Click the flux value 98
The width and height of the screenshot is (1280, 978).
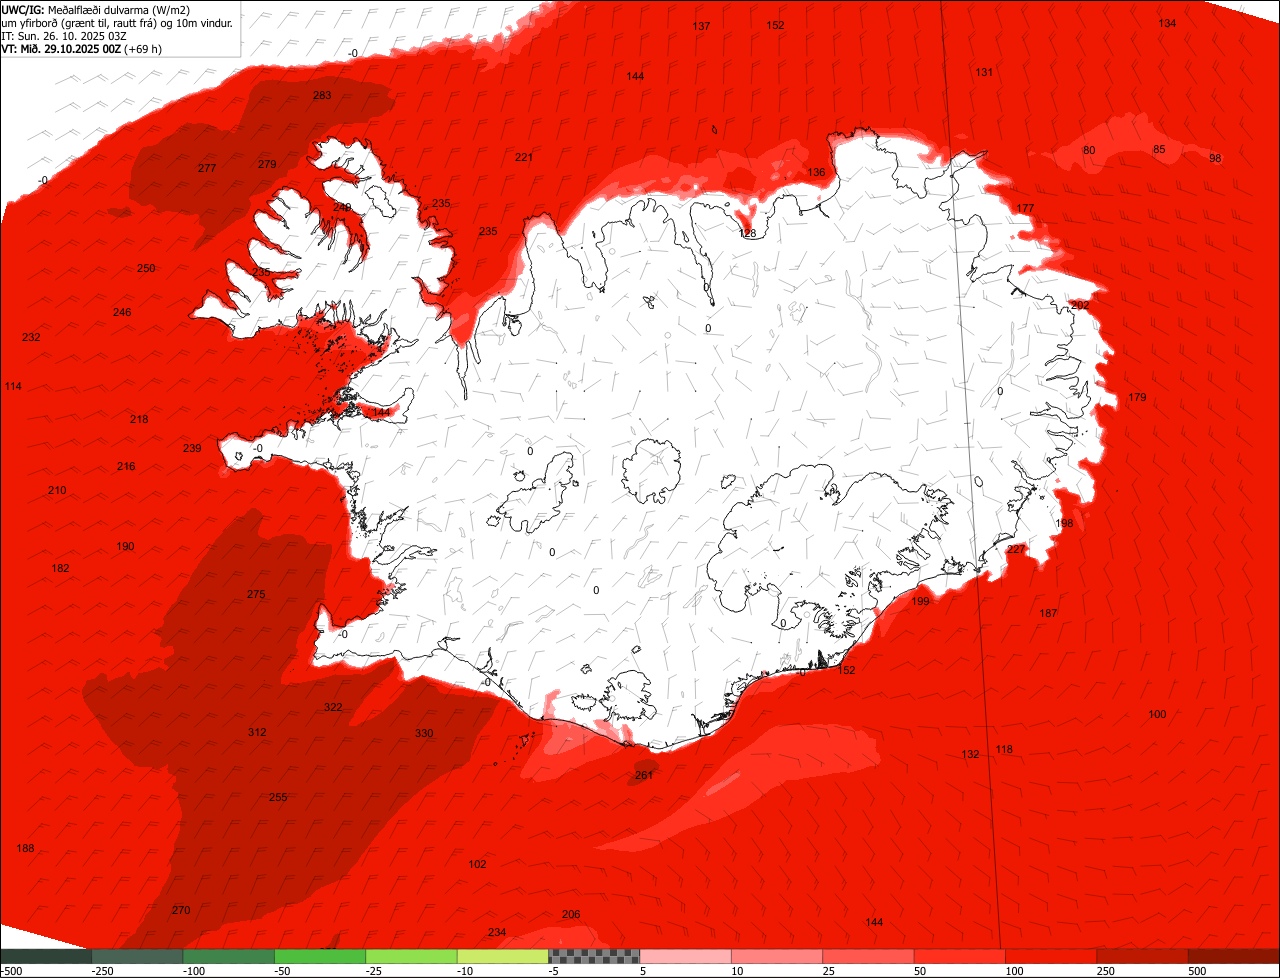point(1215,158)
